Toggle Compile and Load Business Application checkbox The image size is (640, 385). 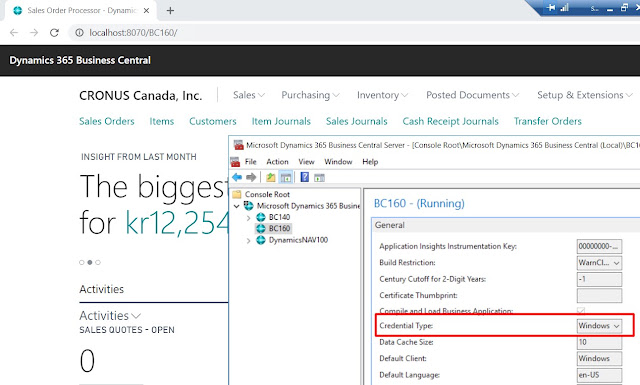tap(581, 311)
